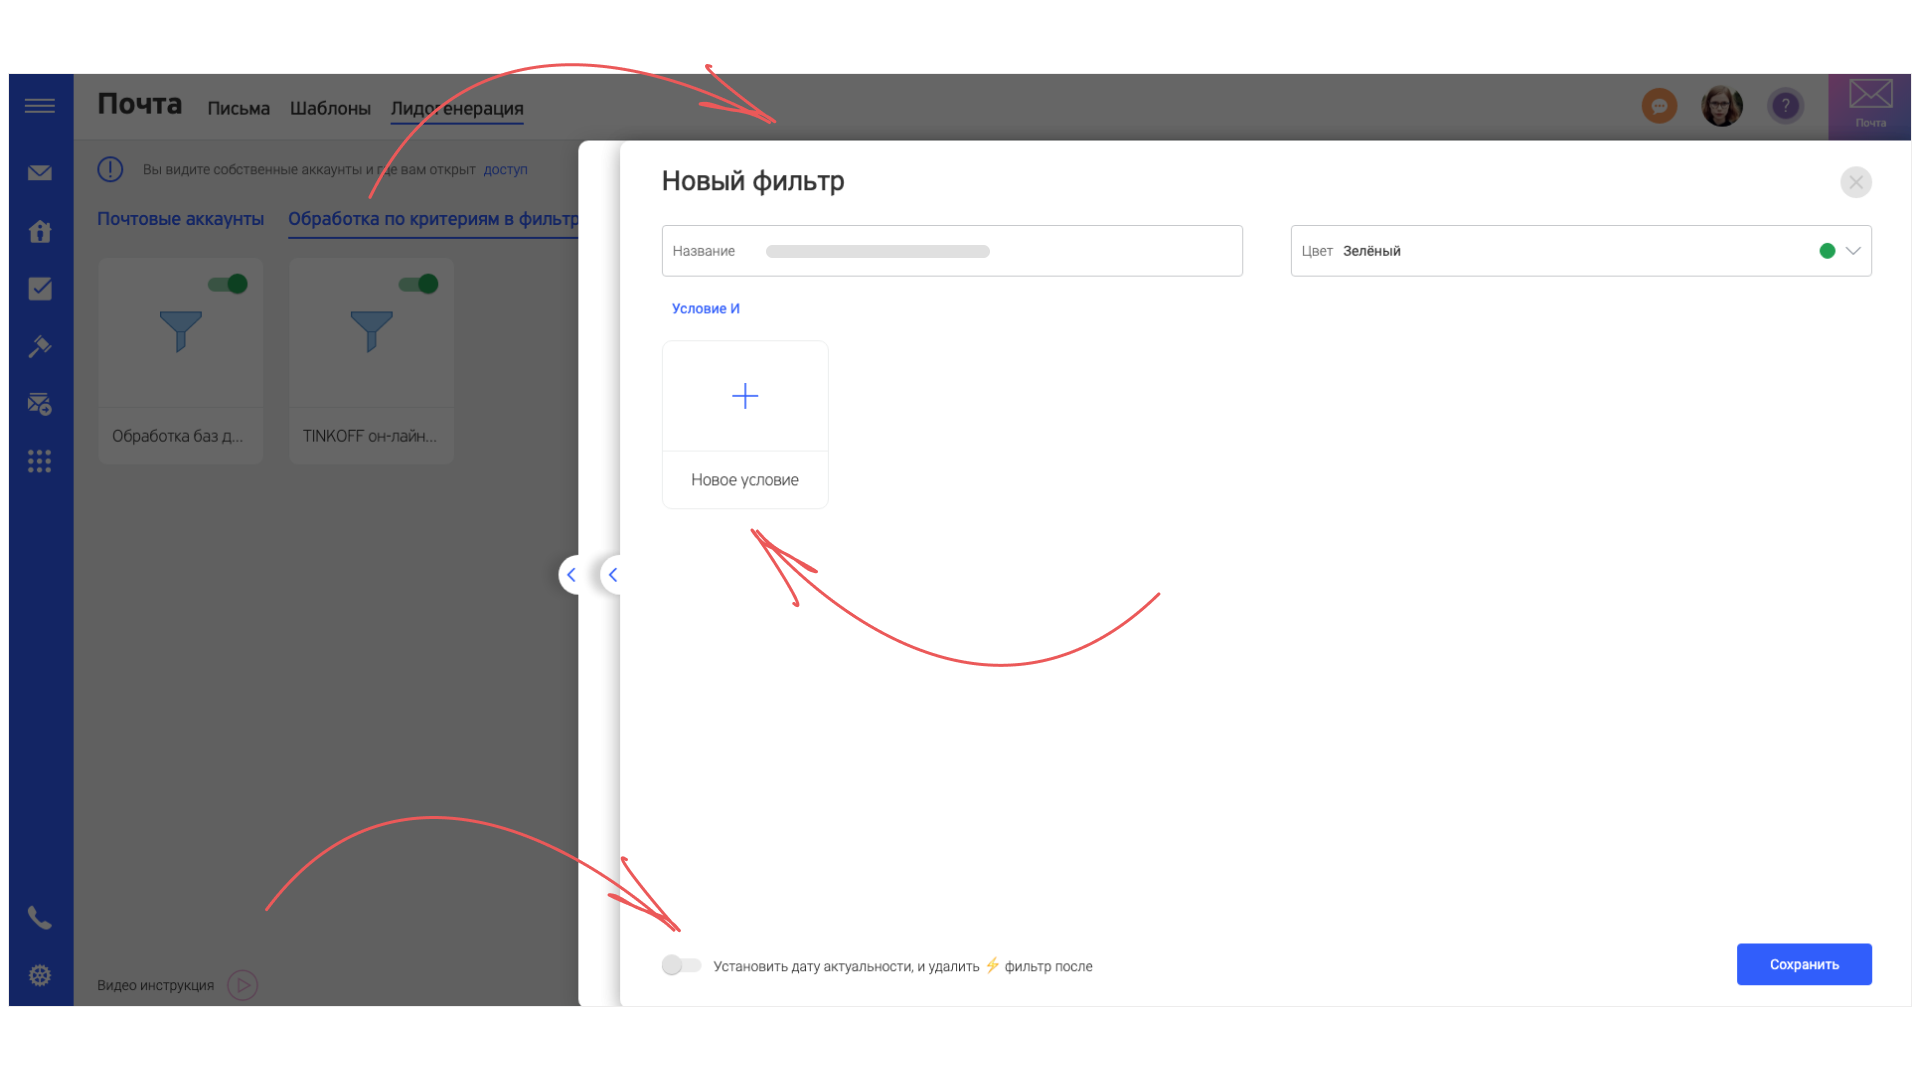This screenshot has width=1920, height=1080.
Task: Switch to the Шаблоны tab
Action: tap(330, 108)
